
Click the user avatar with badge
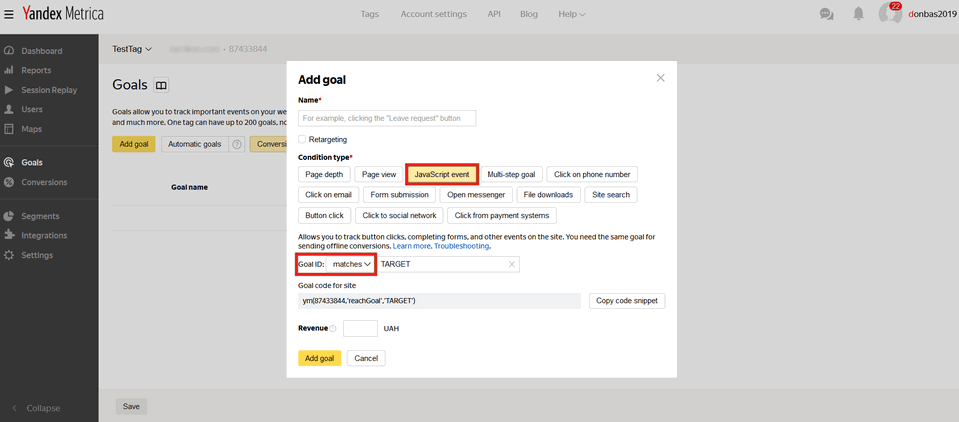tap(890, 13)
